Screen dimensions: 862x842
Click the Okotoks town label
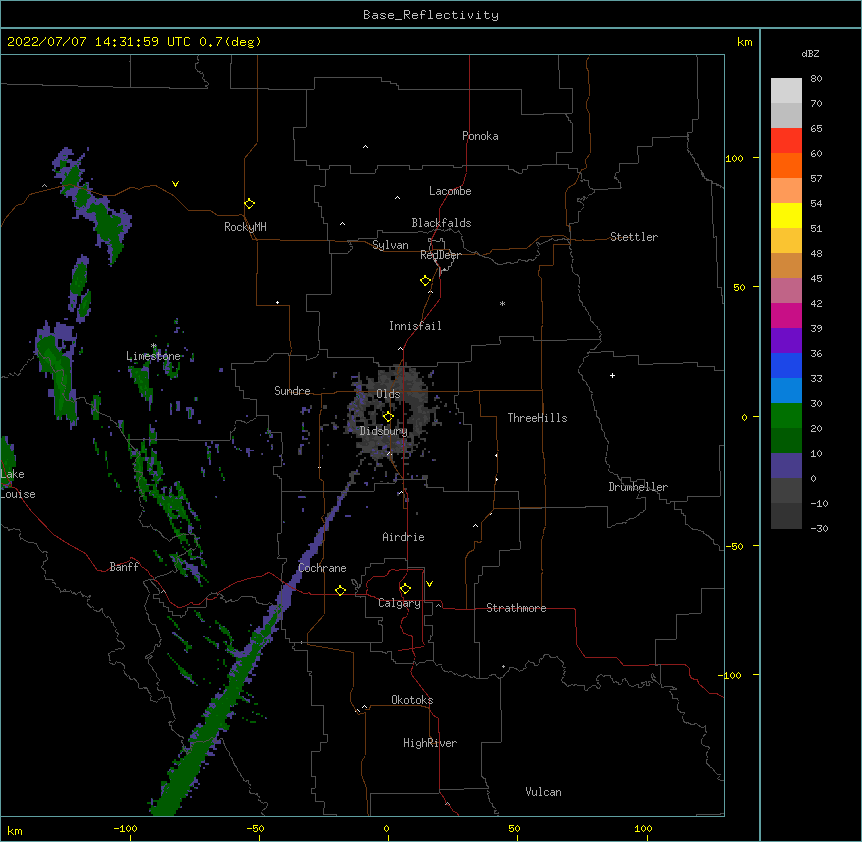[x=412, y=700]
